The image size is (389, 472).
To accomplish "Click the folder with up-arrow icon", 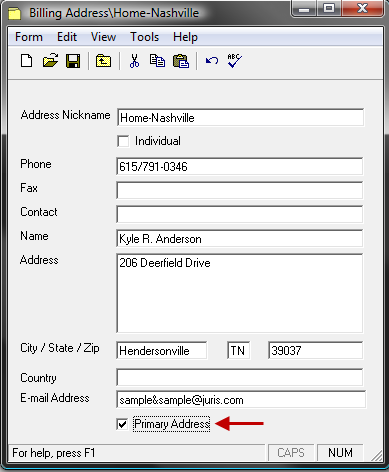I will pyautogui.click(x=103, y=61).
